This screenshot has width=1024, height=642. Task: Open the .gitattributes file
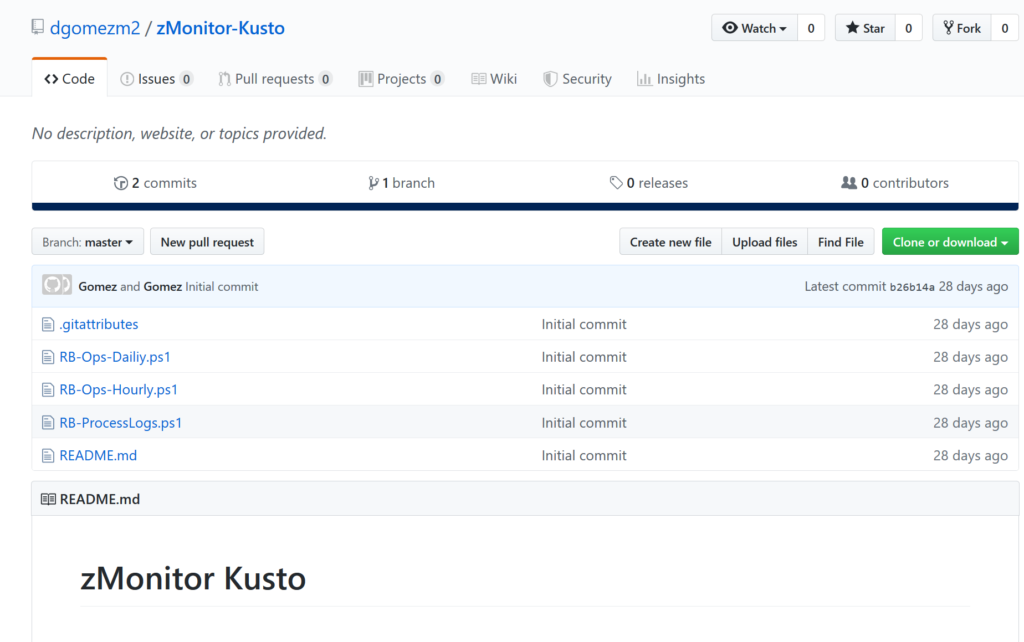pos(99,325)
